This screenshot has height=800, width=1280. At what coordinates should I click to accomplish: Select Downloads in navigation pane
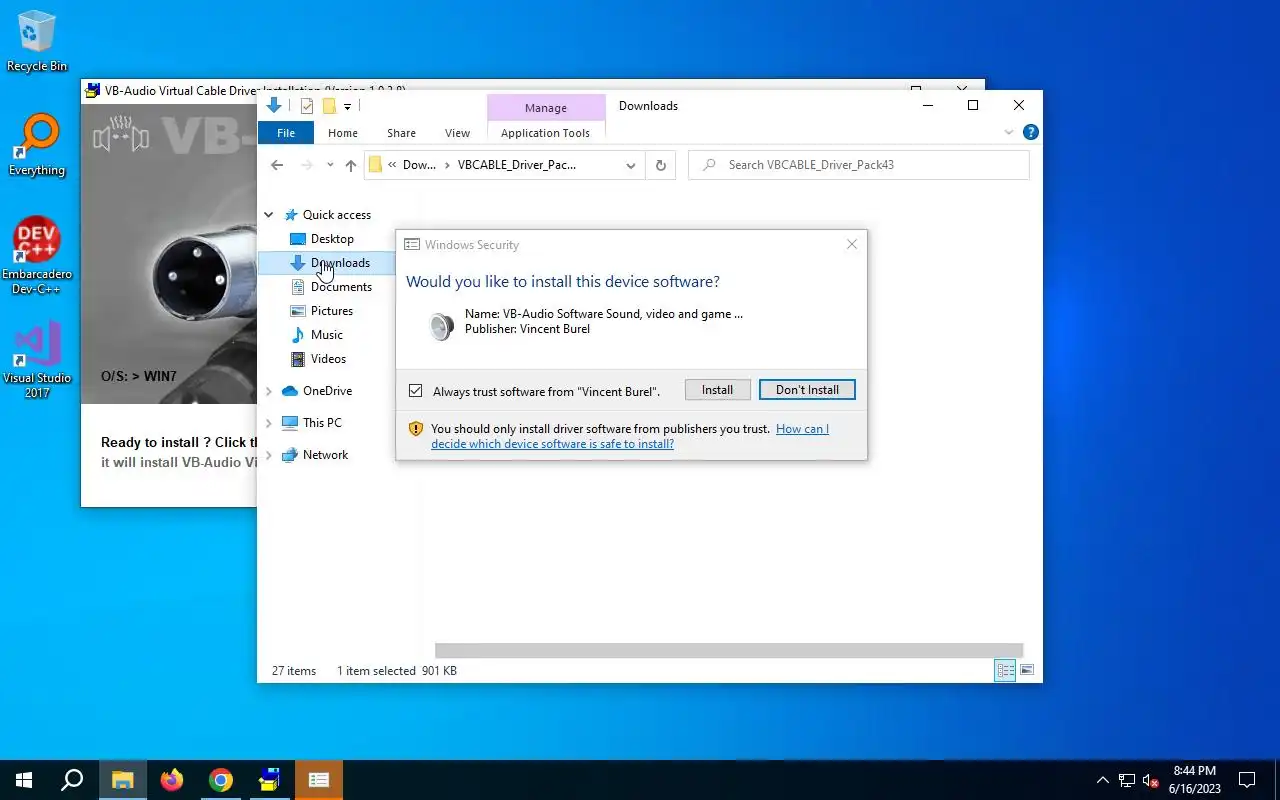[x=340, y=263]
